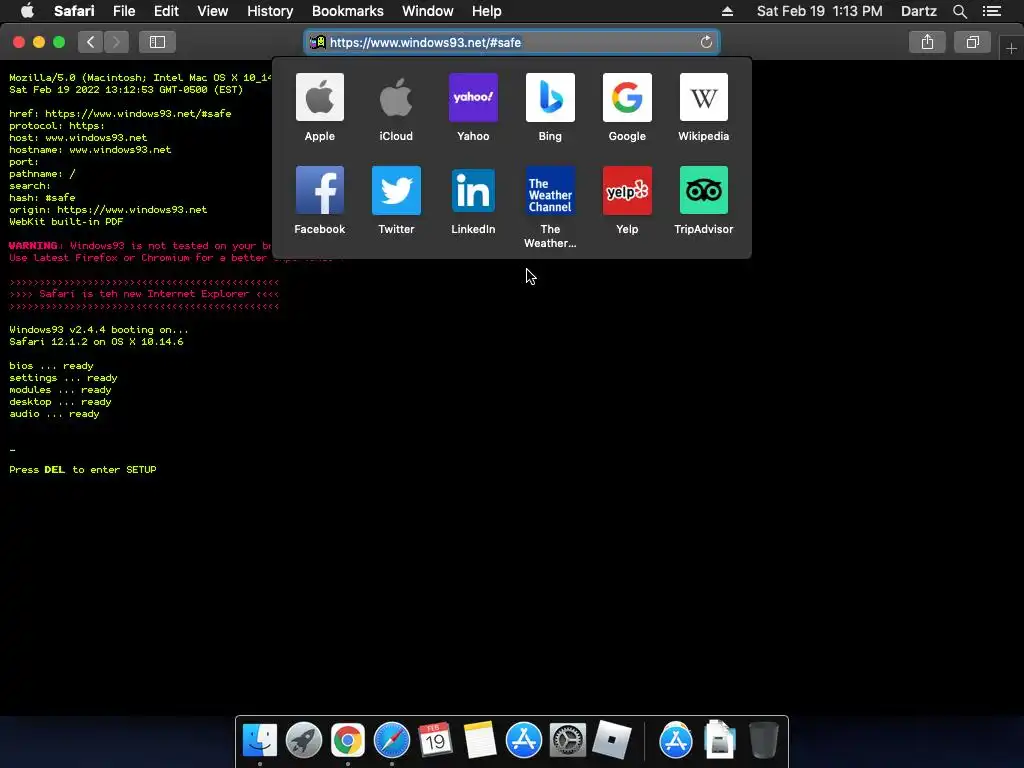
Task: Open the History menu
Action: point(270,11)
